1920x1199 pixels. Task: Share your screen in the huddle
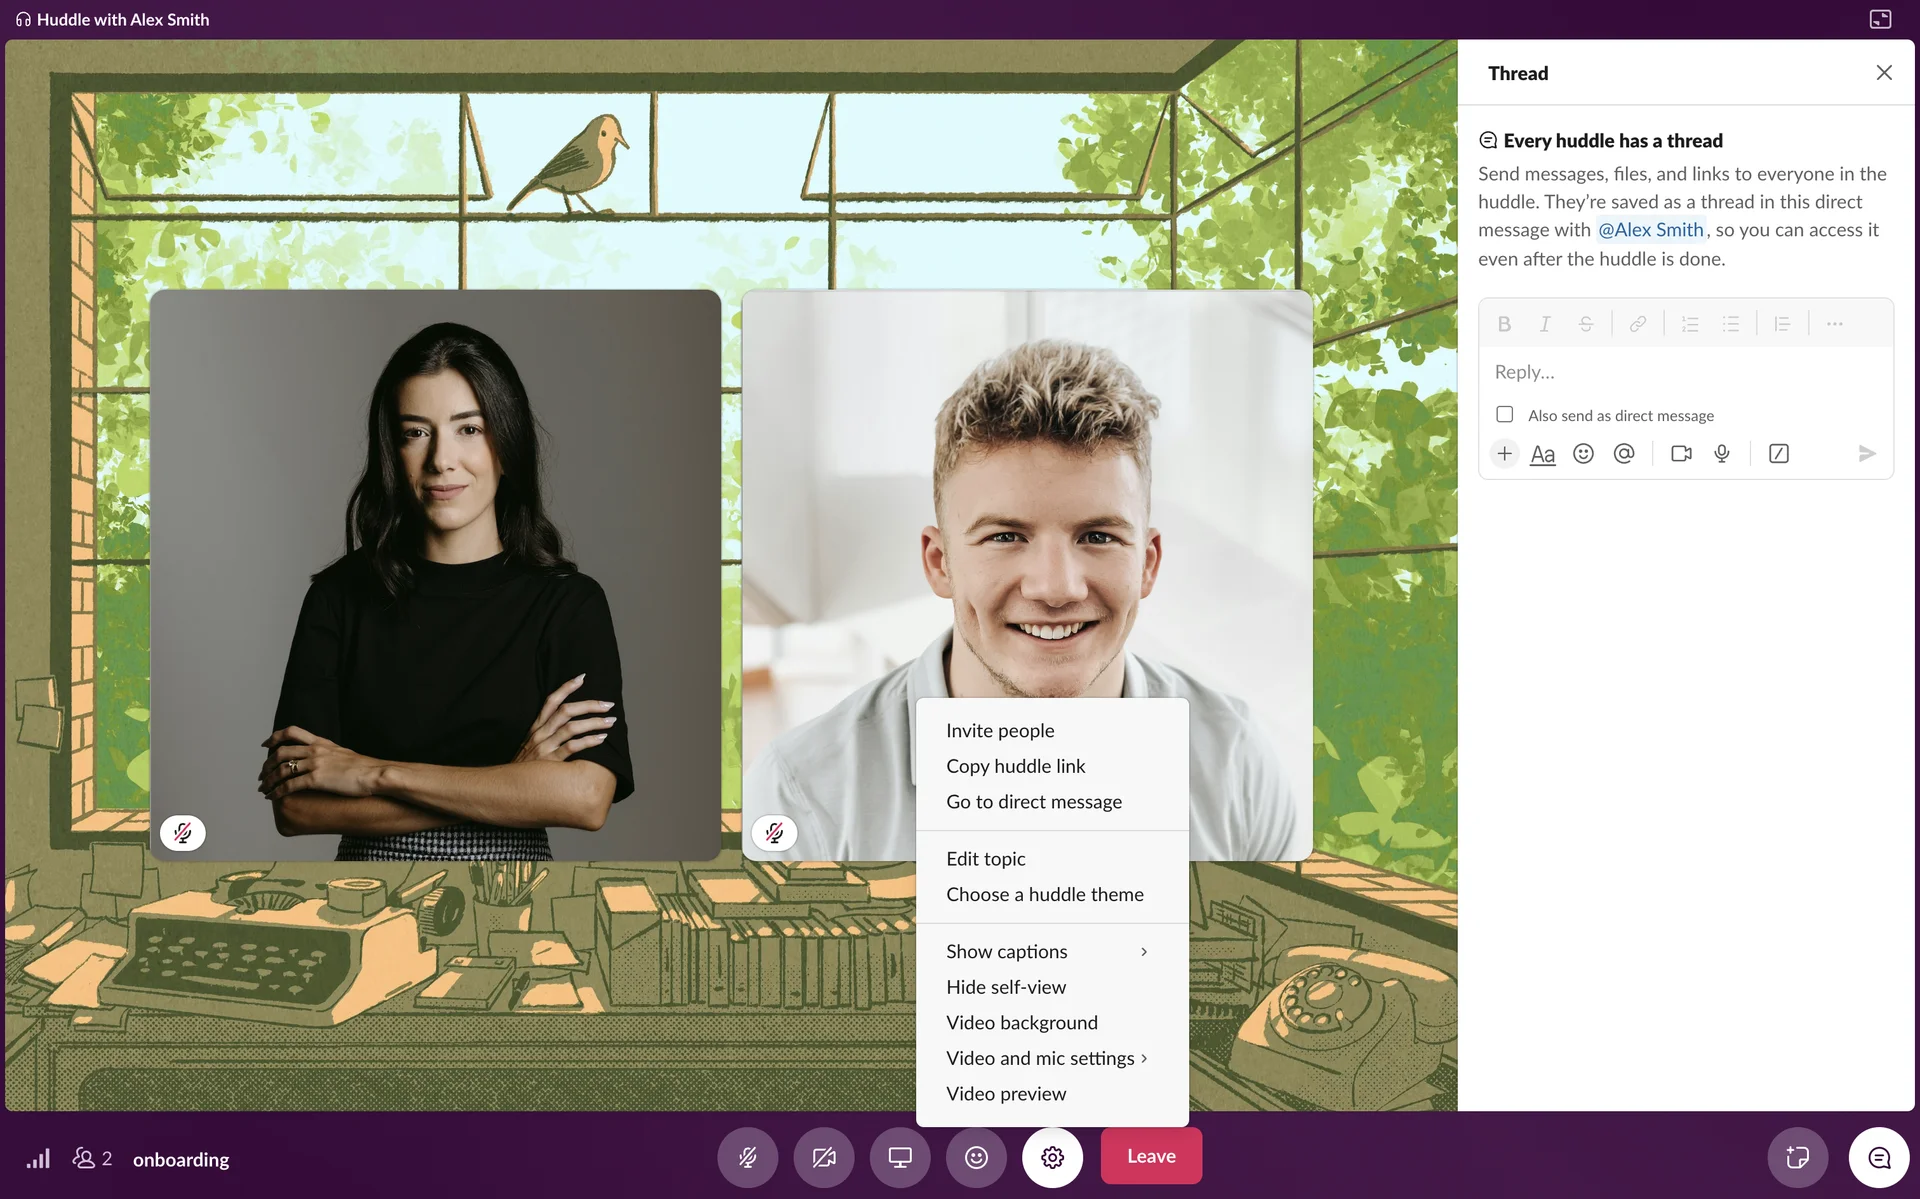900,1157
